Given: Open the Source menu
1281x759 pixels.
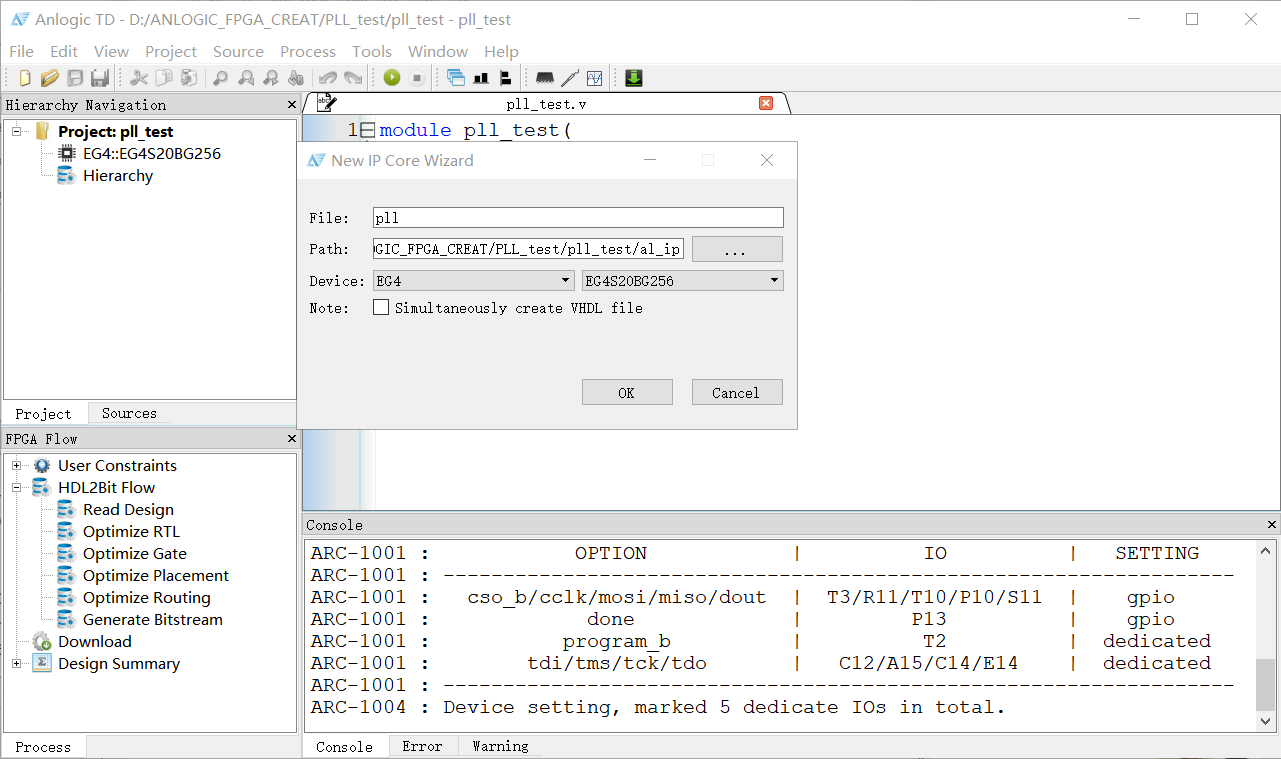Looking at the screenshot, I should (x=238, y=52).
